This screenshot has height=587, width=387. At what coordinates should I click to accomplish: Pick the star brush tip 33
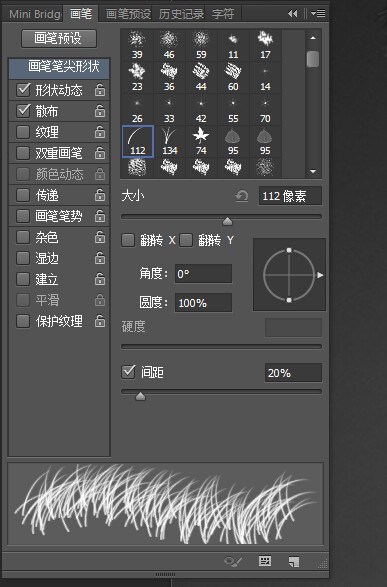pos(170,109)
